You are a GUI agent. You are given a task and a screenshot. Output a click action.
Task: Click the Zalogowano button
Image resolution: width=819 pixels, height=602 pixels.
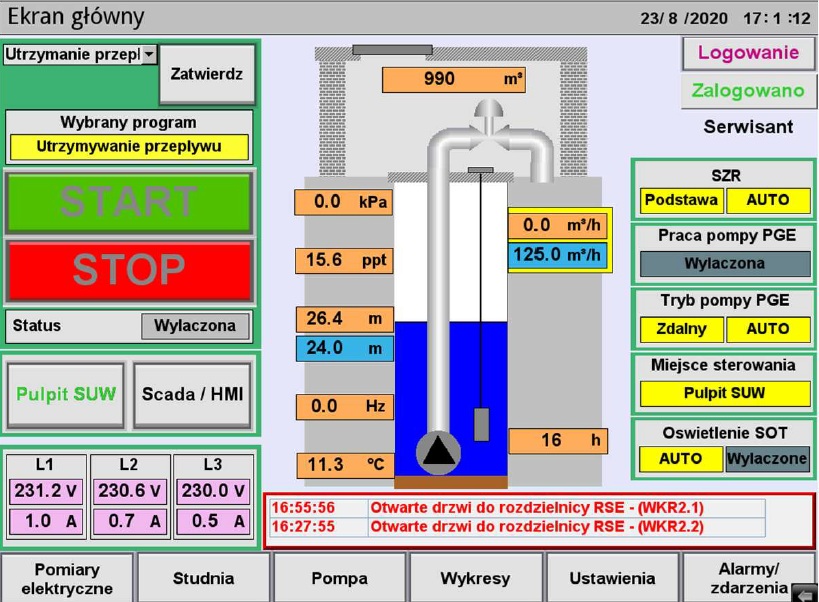(748, 91)
